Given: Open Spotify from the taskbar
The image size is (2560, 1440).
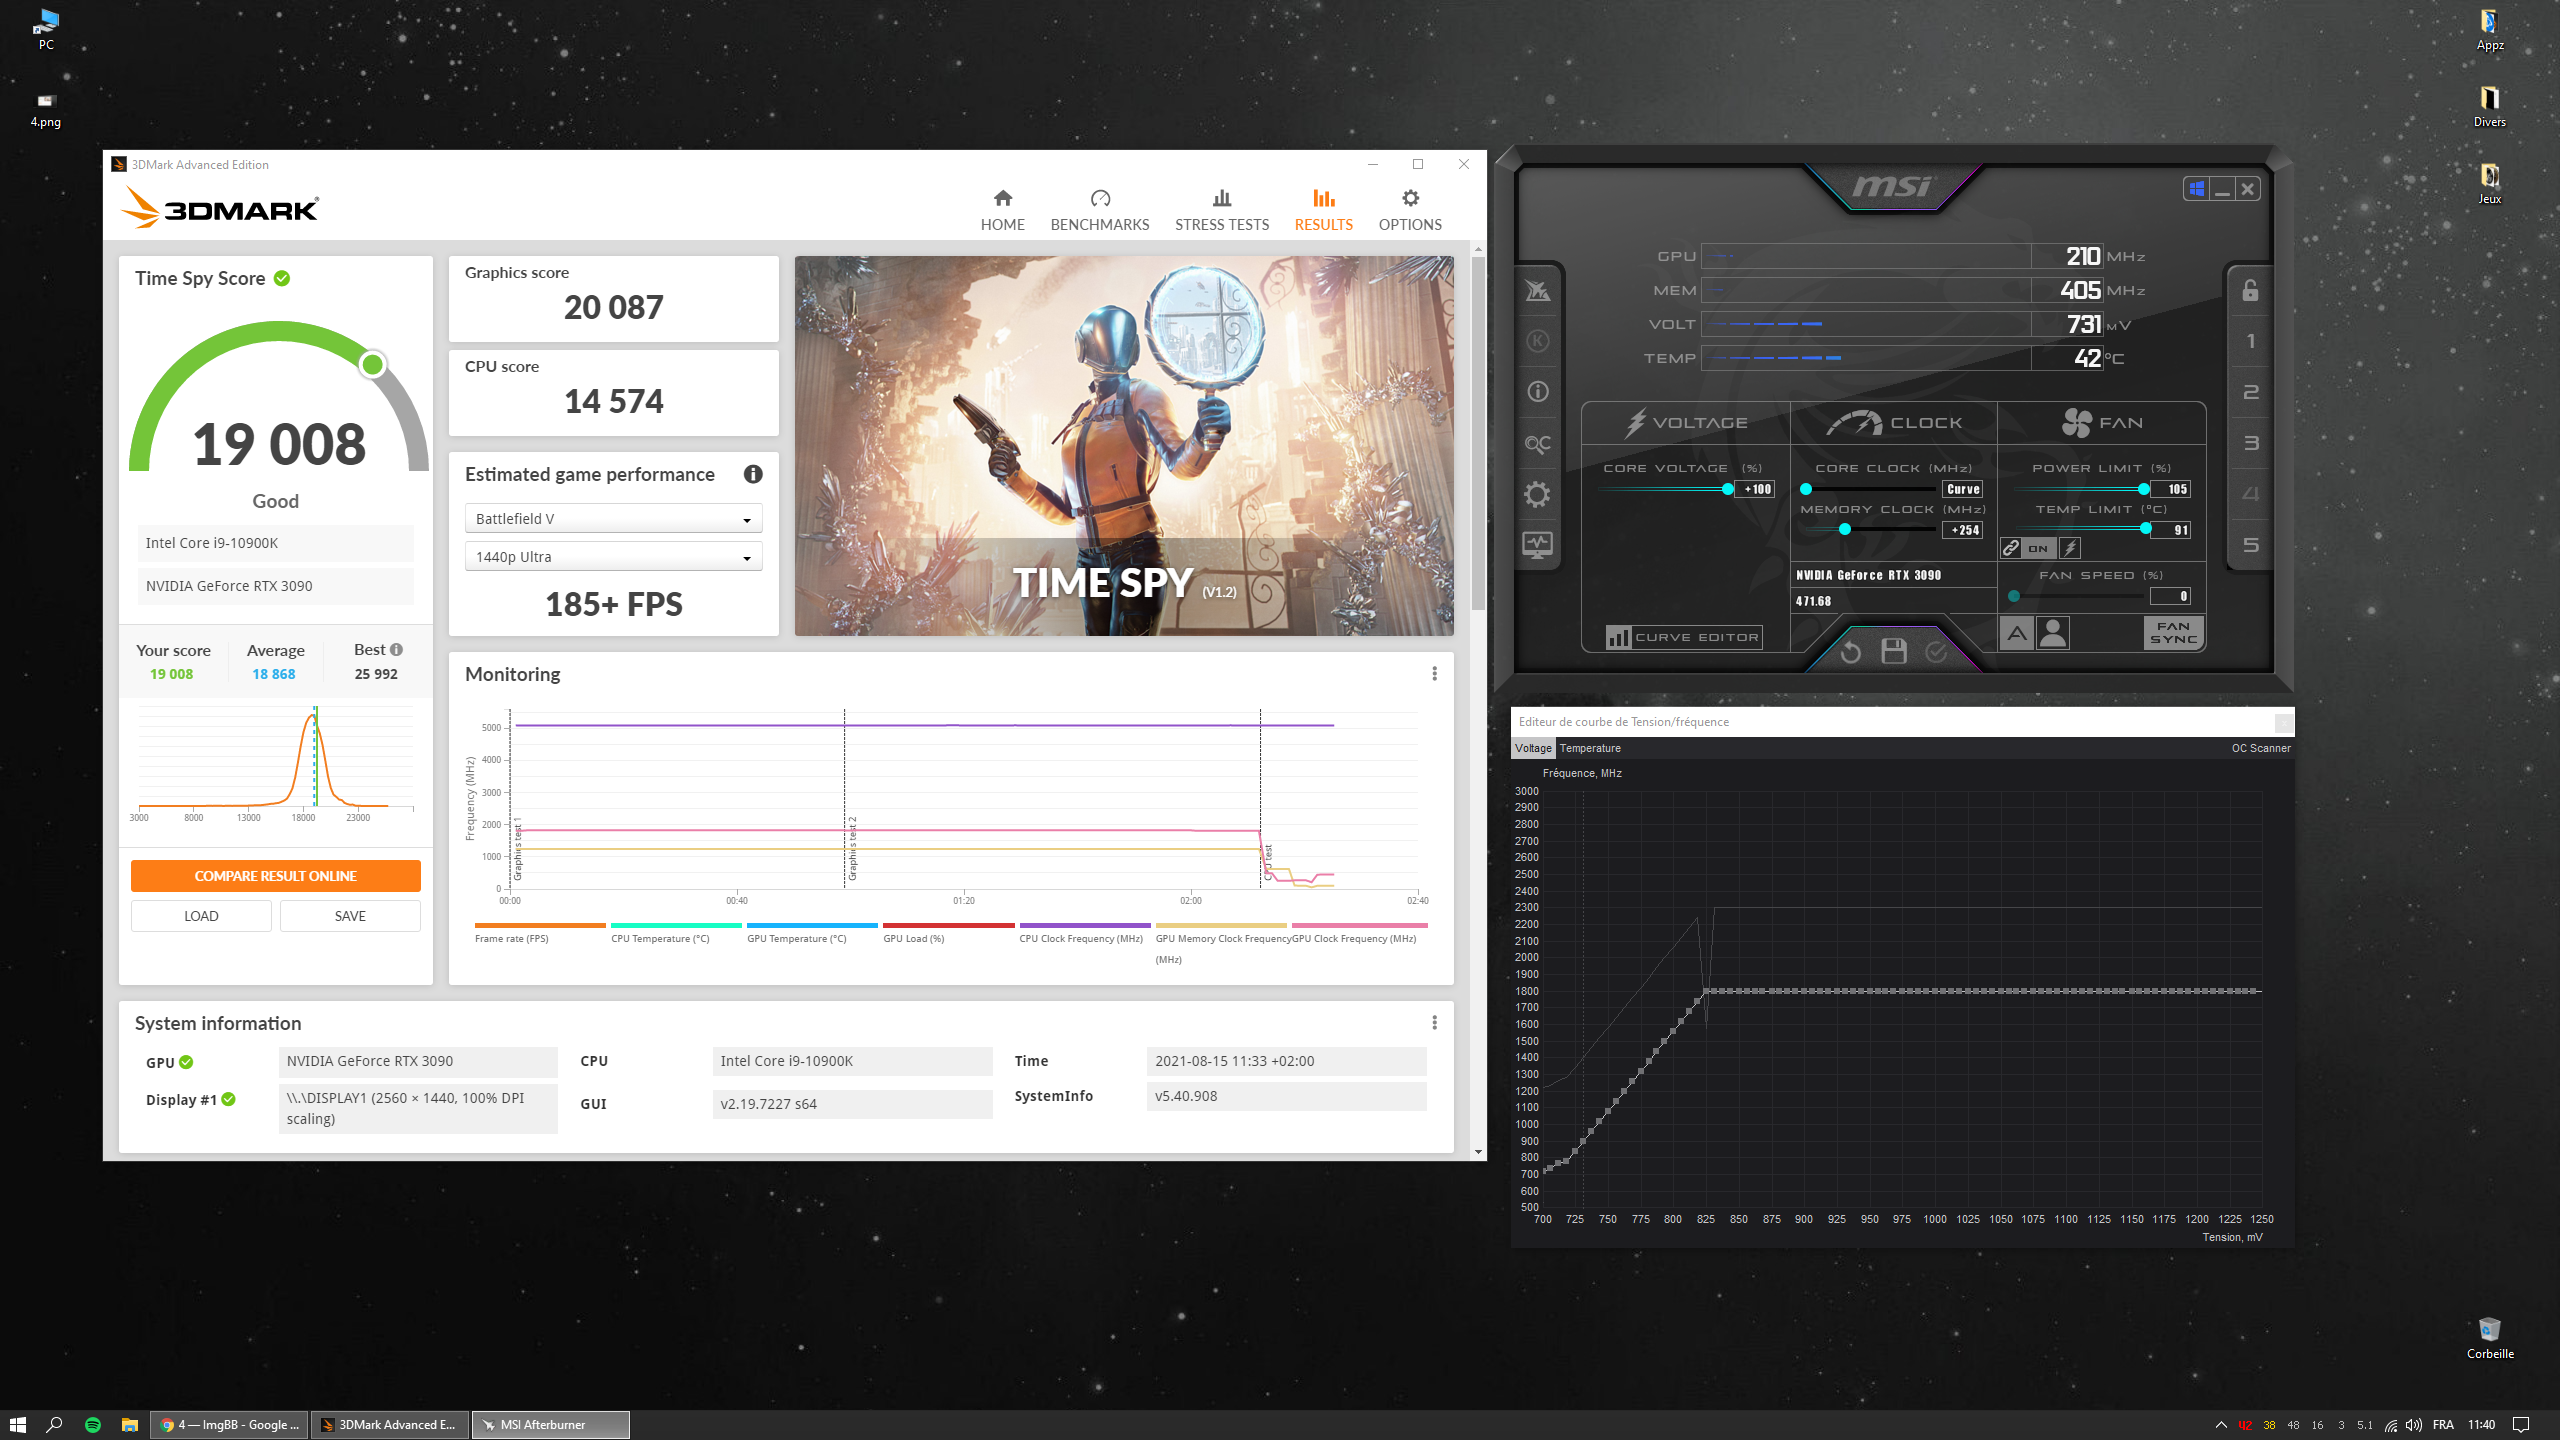Looking at the screenshot, I should (93, 1425).
